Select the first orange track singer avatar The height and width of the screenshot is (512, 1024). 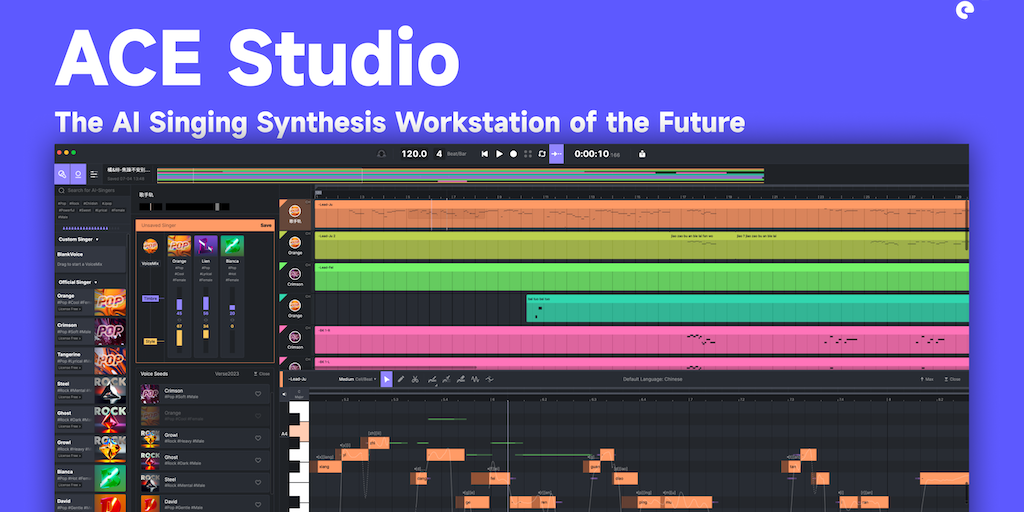tap(295, 210)
